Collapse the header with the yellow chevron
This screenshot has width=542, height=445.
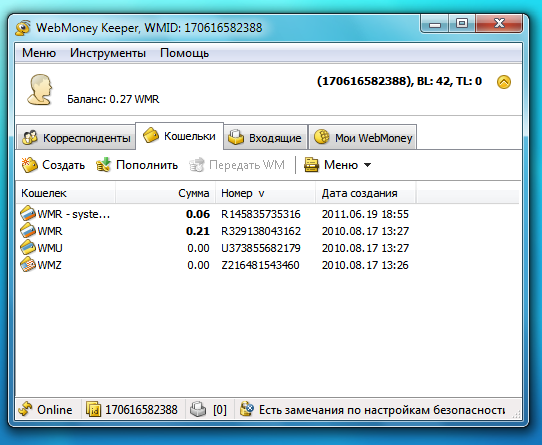click(x=504, y=82)
